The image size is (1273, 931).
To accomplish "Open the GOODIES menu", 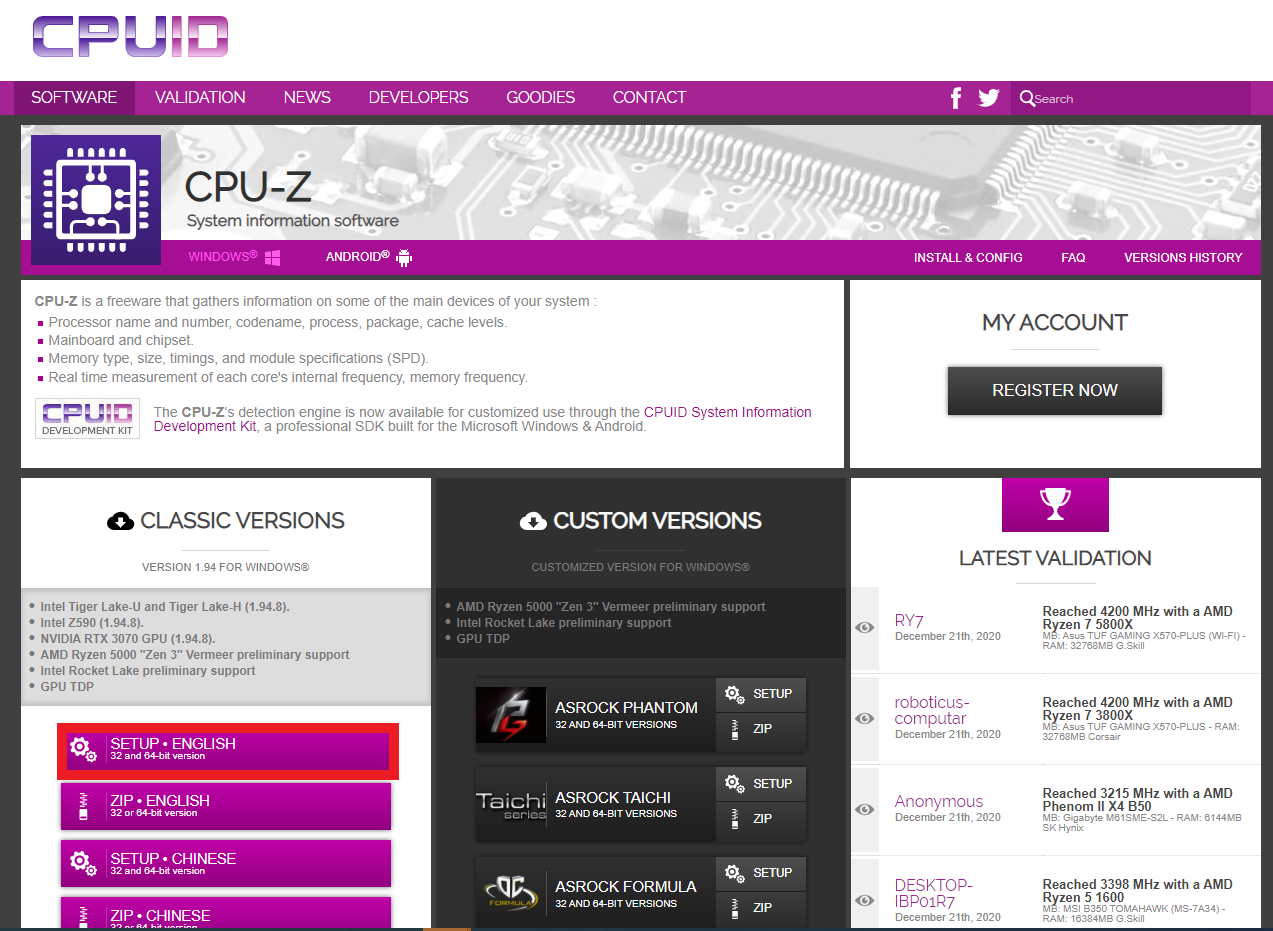I will click(540, 98).
